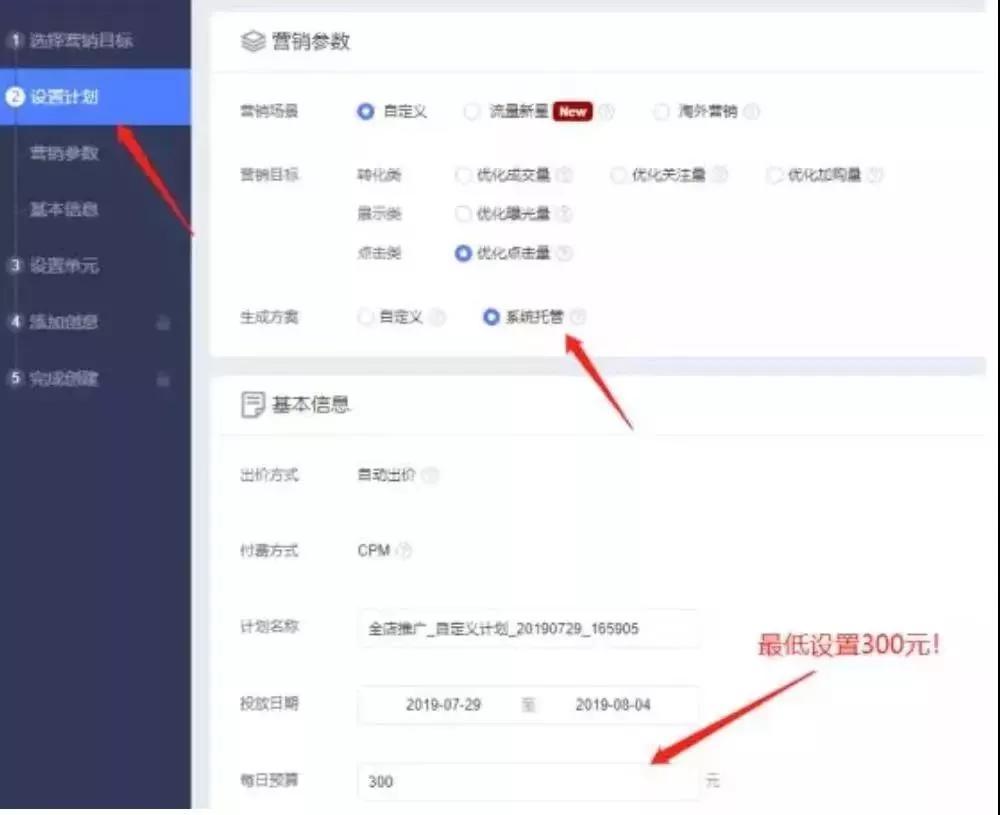Choose 优化成交量 radio option
1000x815 pixels.
coord(463,175)
